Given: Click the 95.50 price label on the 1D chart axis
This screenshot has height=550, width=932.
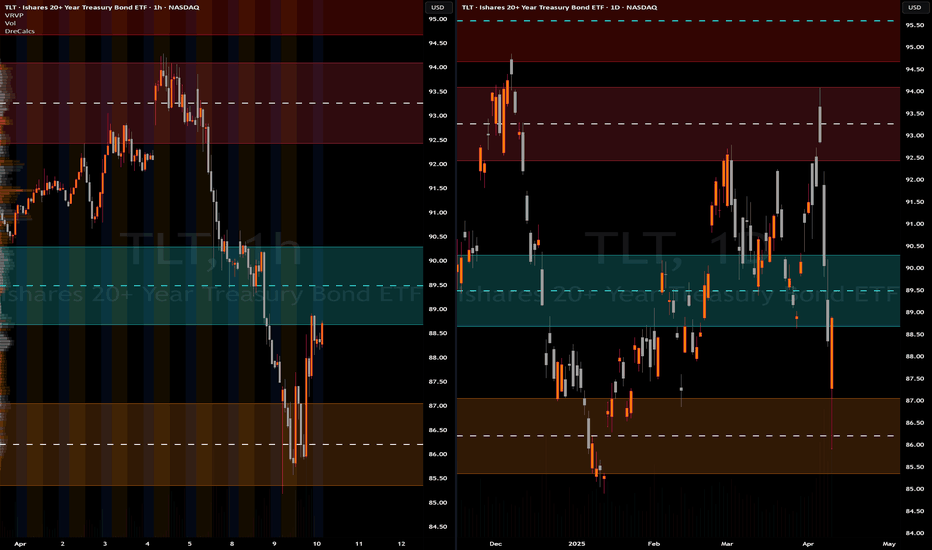Looking at the screenshot, I should [915, 25].
